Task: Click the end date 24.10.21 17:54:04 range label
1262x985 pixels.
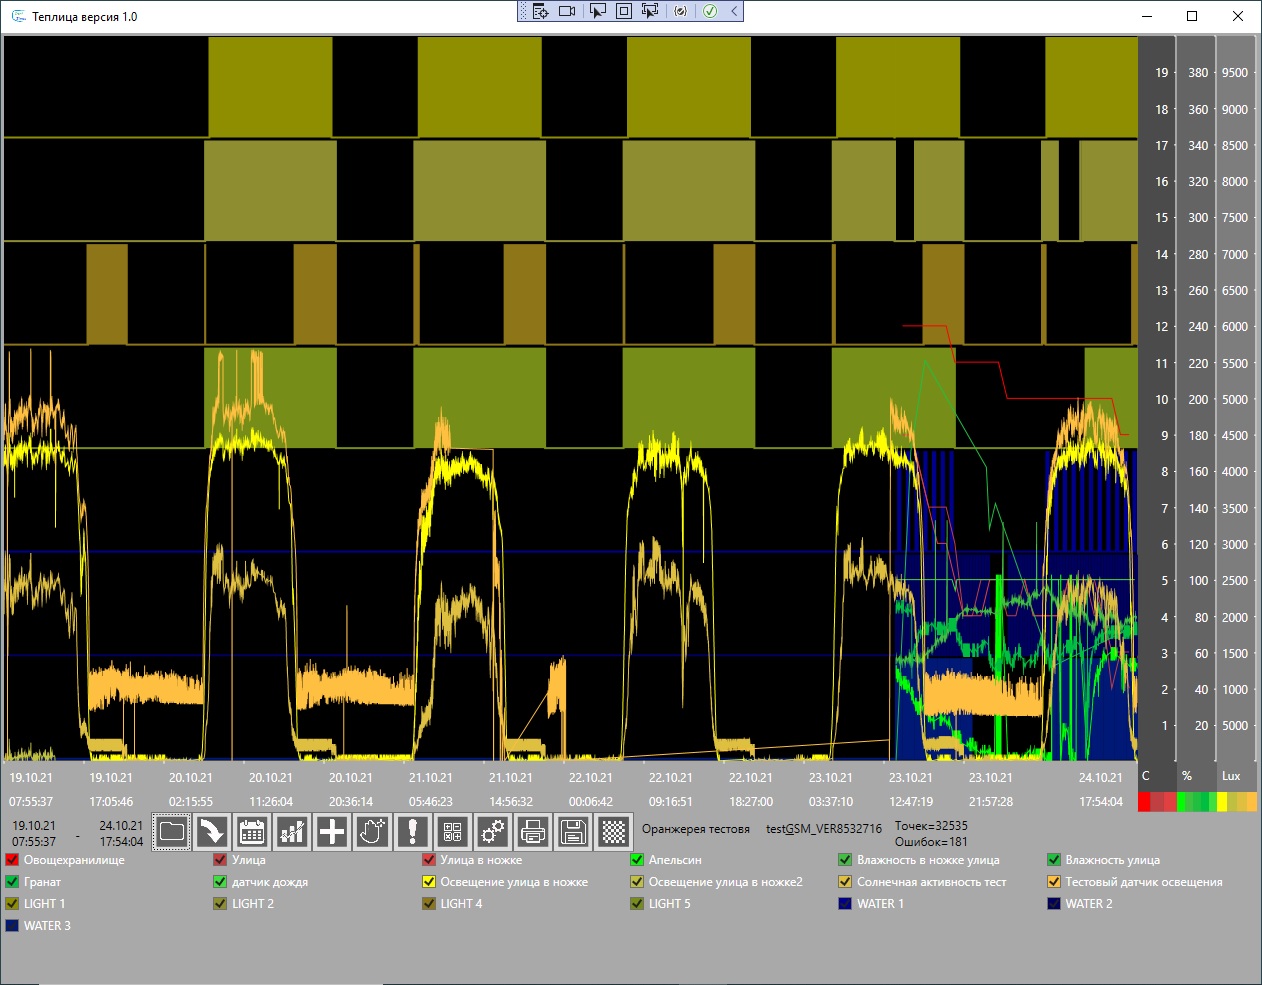Action: coord(121,834)
